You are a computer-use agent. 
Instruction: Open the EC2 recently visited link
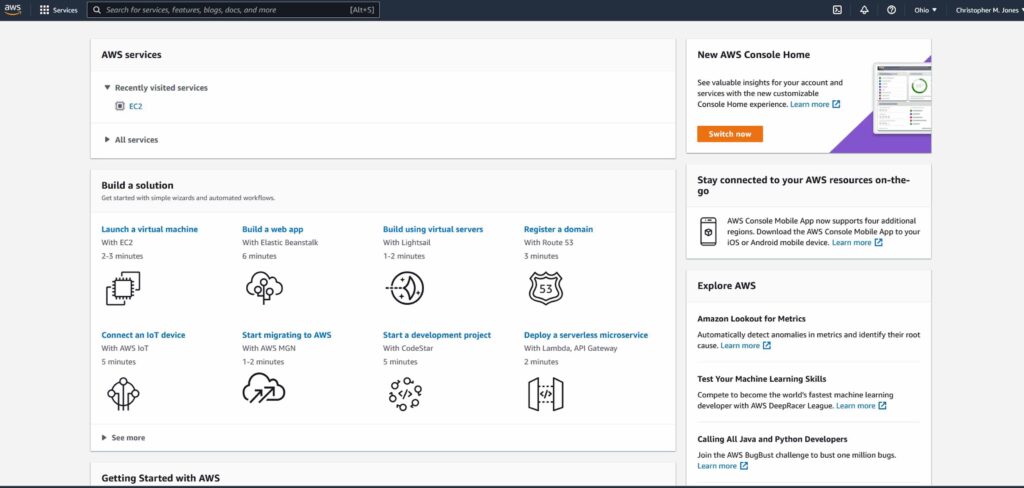(135, 106)
